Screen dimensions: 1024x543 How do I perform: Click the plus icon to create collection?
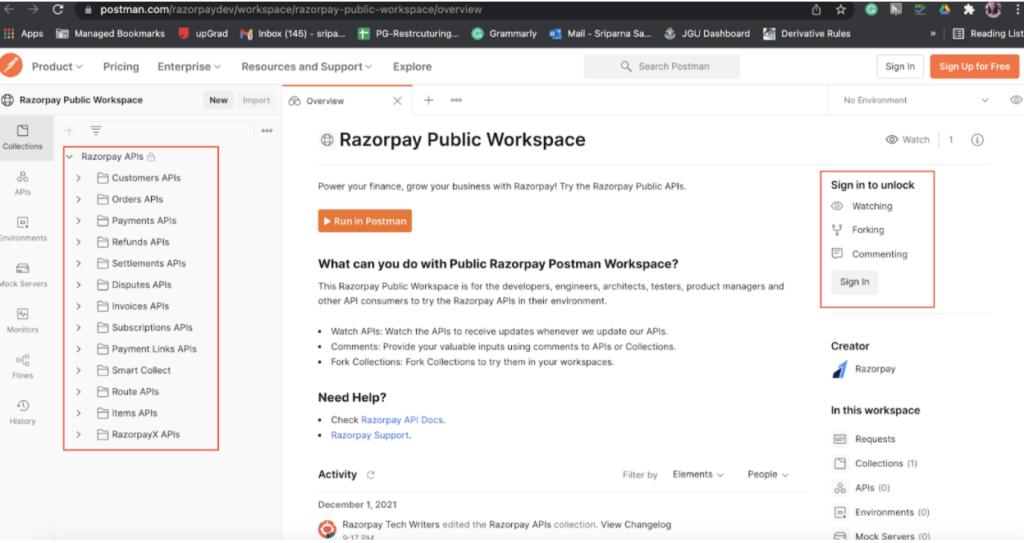click(69, 131)
